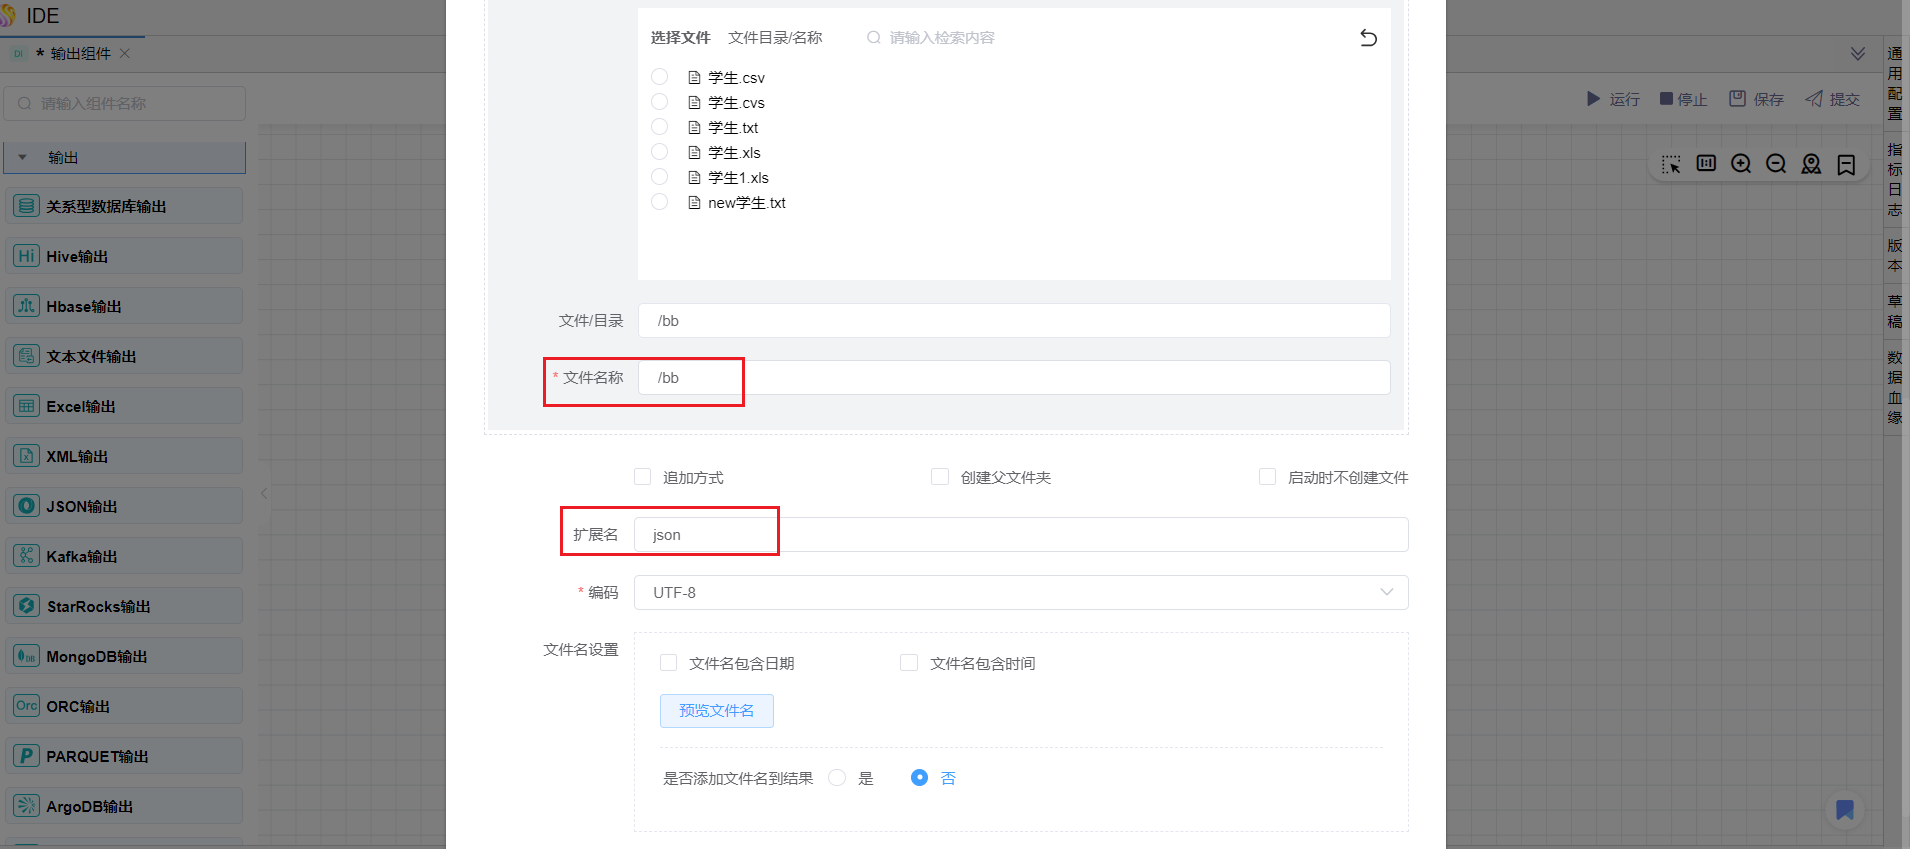
Task: Click the area selection cursor icon
Action: [x=1671, y=164]
